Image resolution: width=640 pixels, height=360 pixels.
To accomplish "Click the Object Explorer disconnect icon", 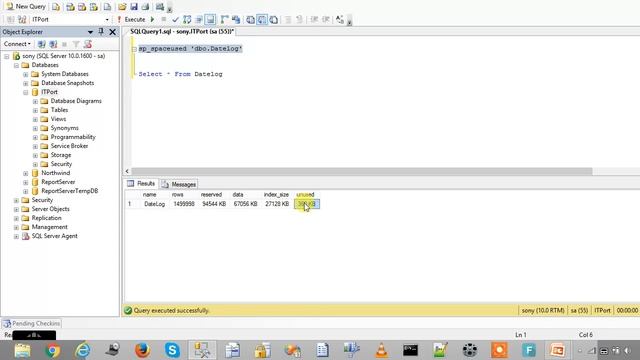I will coord(53,44).
